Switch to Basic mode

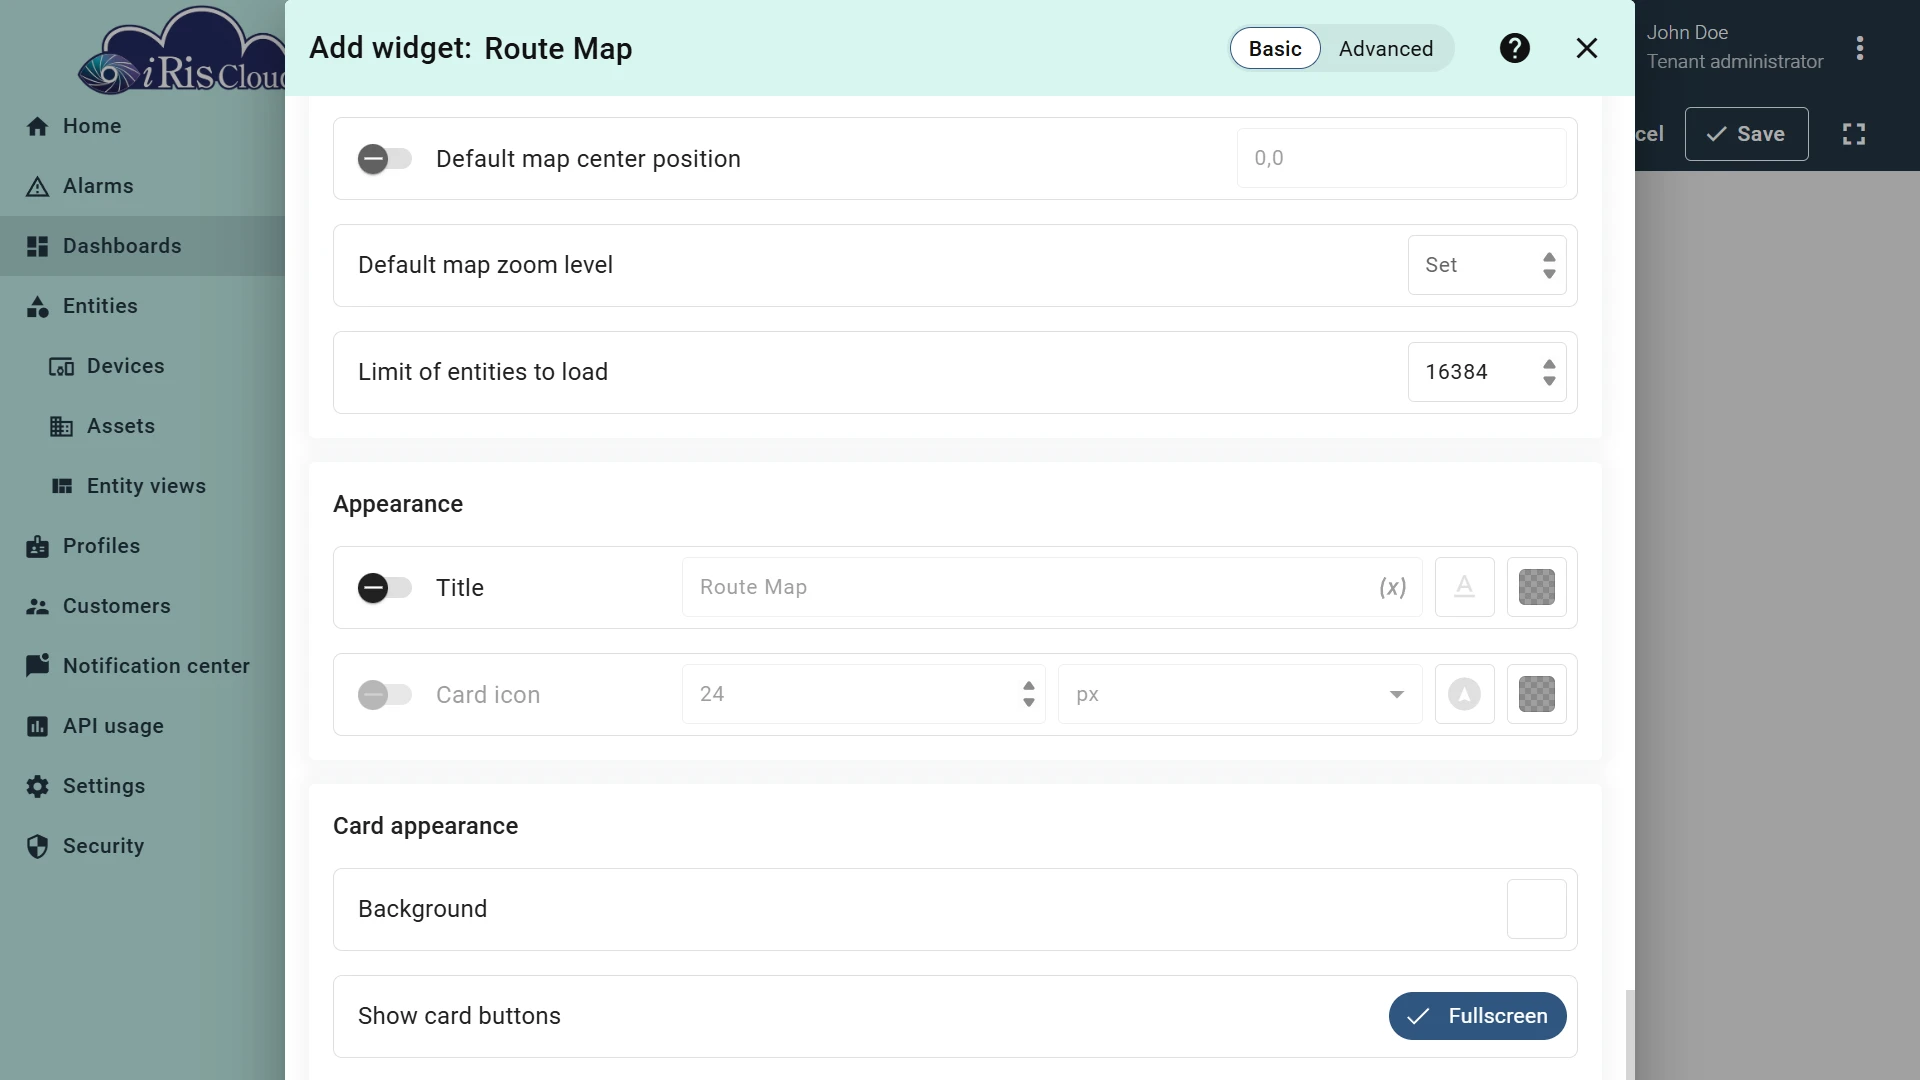tap(1275, 48)
